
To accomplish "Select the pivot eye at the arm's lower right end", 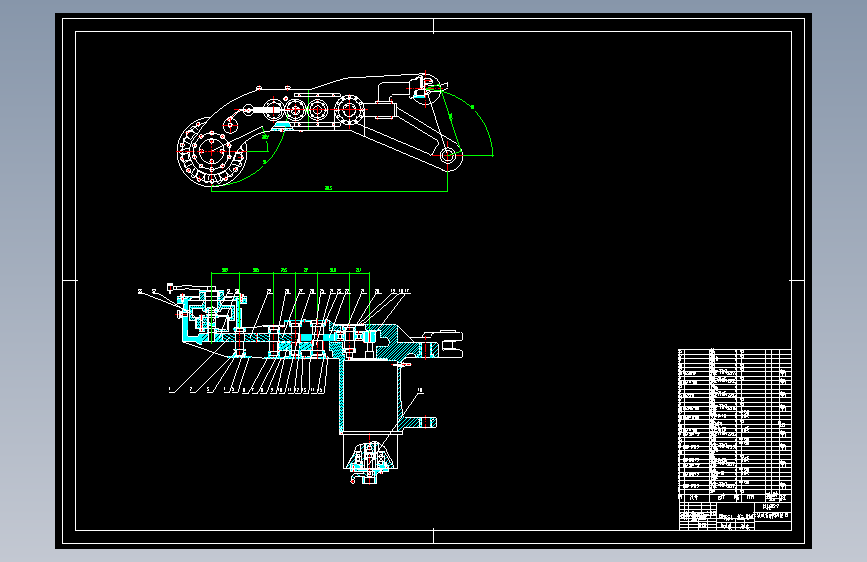I will click(x=448, y=155).
